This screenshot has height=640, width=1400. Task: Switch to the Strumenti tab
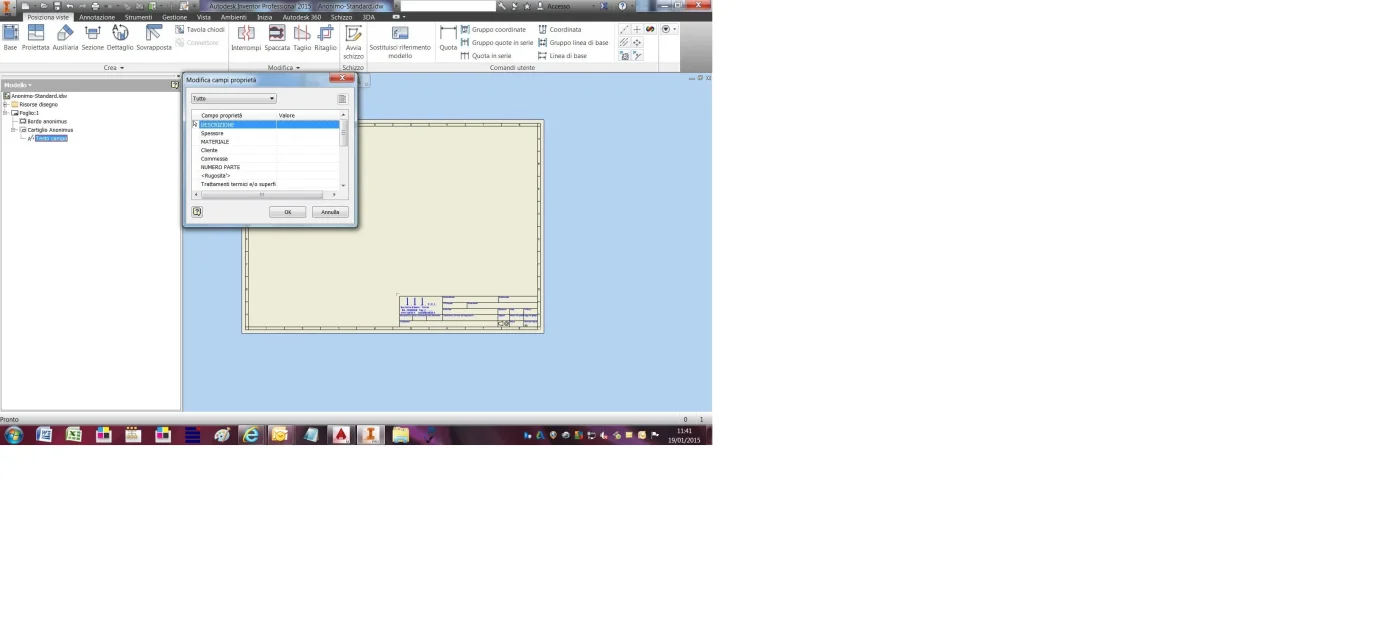(138, 17)
